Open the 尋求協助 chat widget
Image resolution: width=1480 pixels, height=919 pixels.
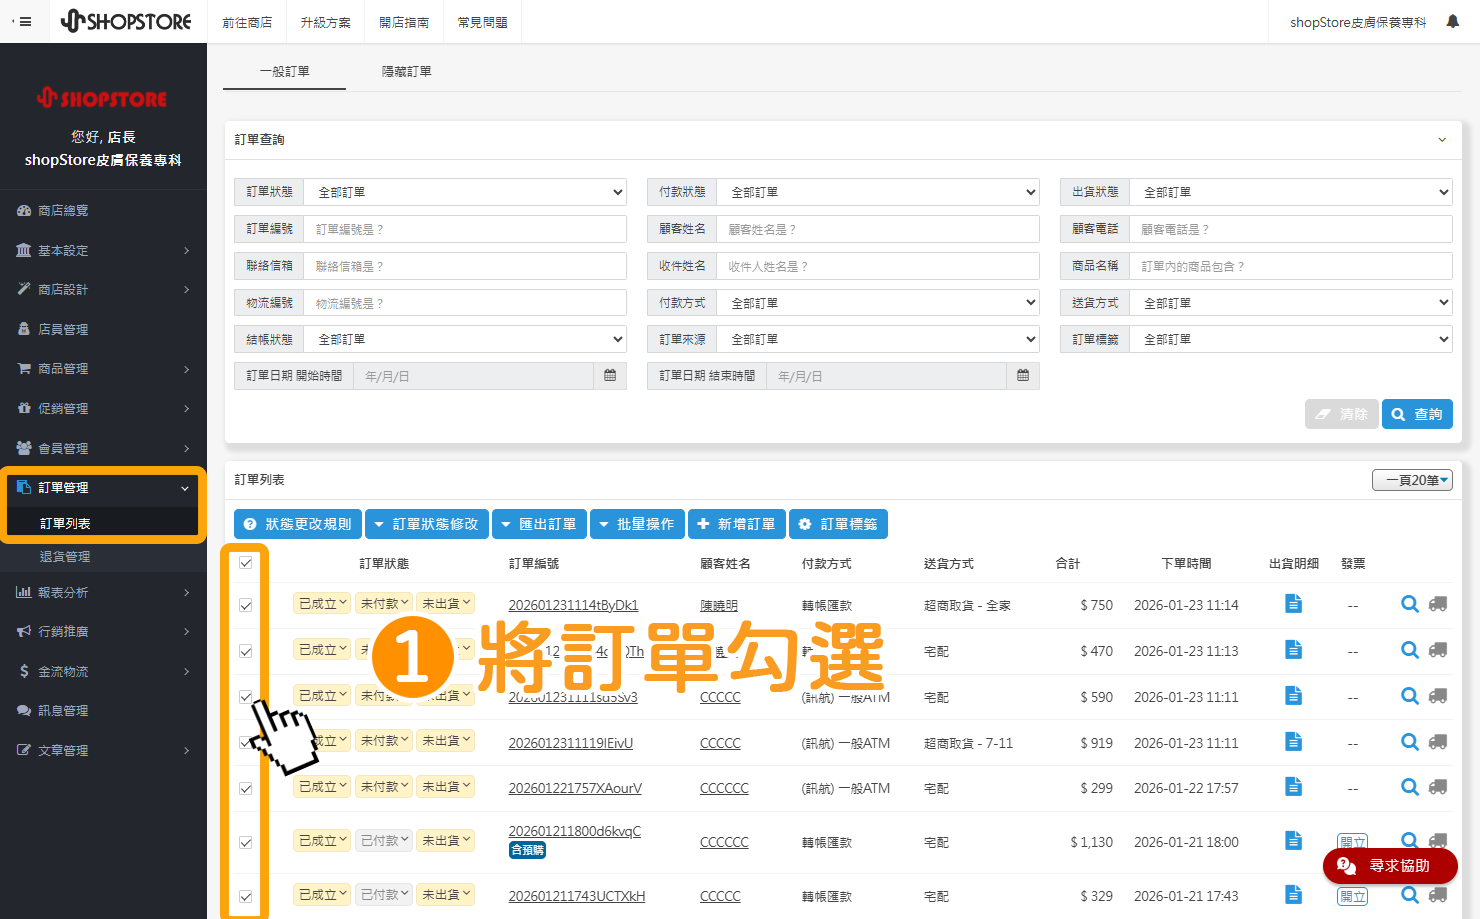coord(1389,866)
